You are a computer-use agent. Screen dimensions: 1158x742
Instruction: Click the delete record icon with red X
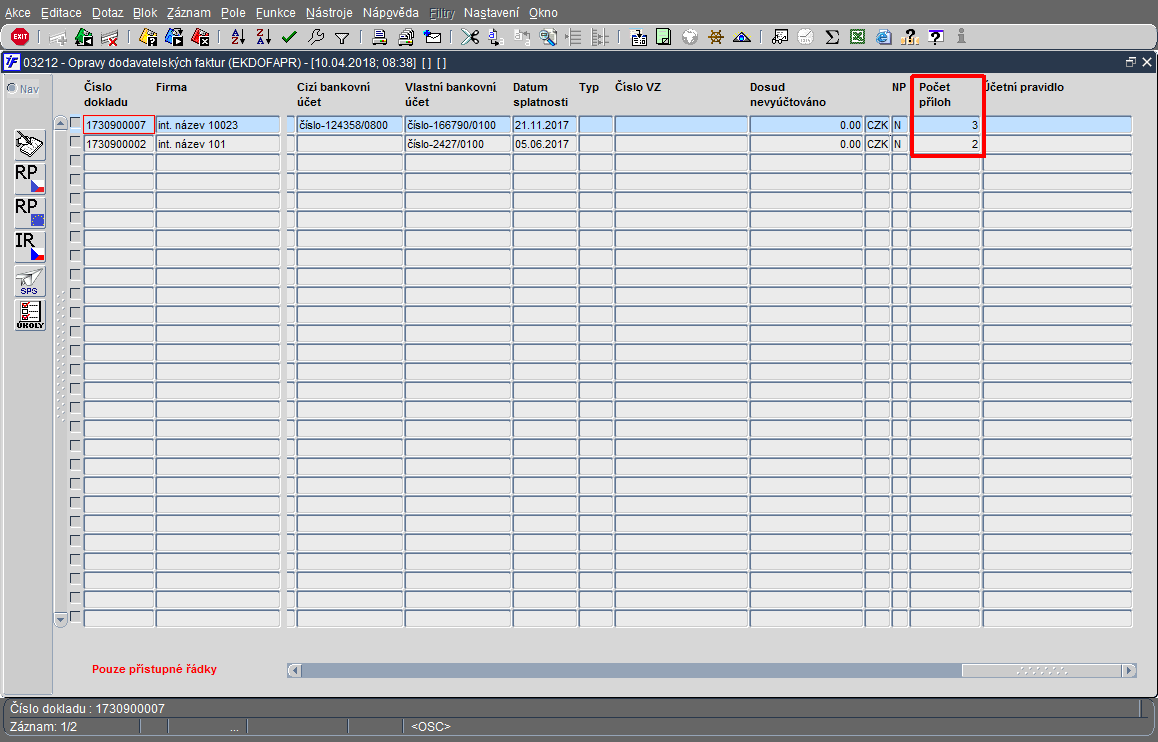(x=109, y=36)
